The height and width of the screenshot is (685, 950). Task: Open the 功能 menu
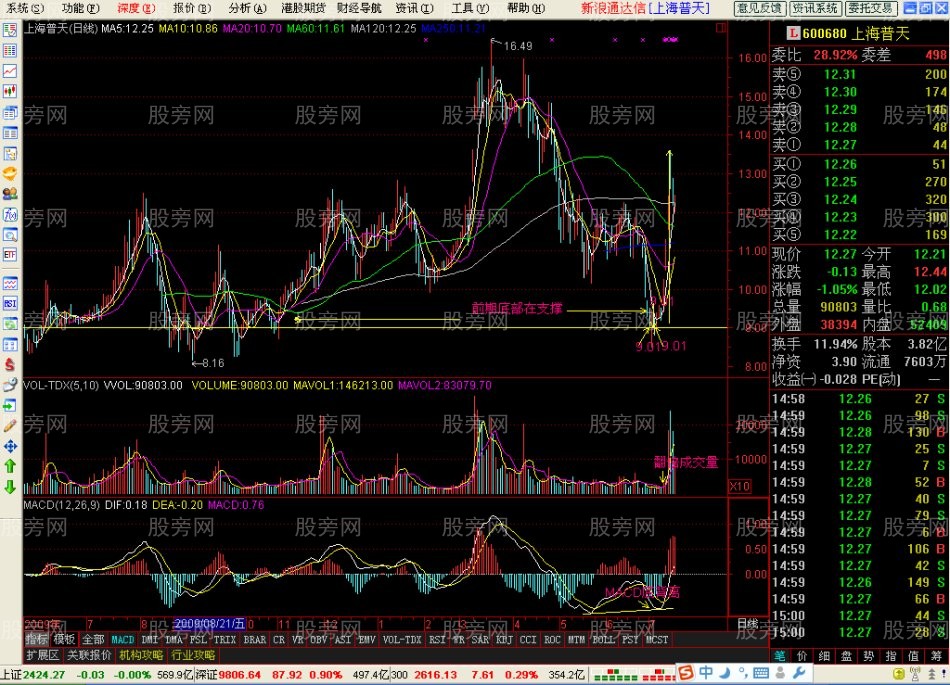point(81,8)
